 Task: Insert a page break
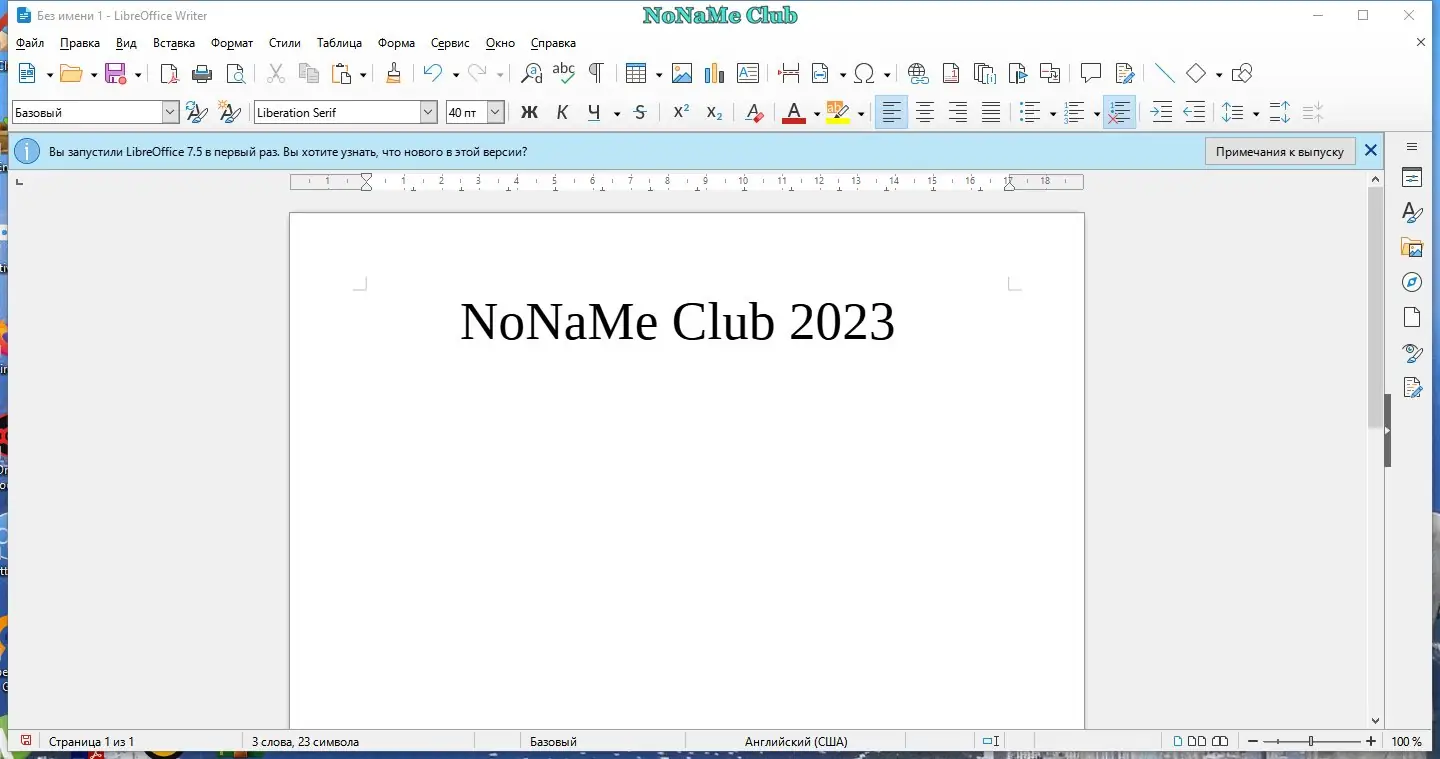(x=788, y=73)
